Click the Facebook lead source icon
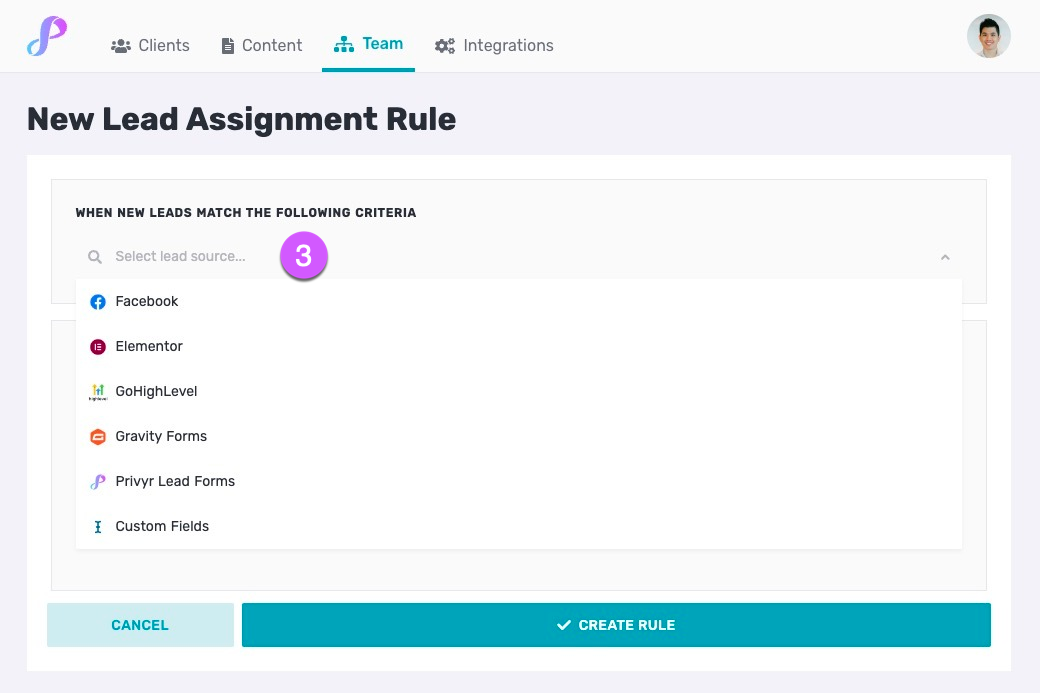Image resolution: width=1040 pixels, height=693 pixels. [97, 301]
